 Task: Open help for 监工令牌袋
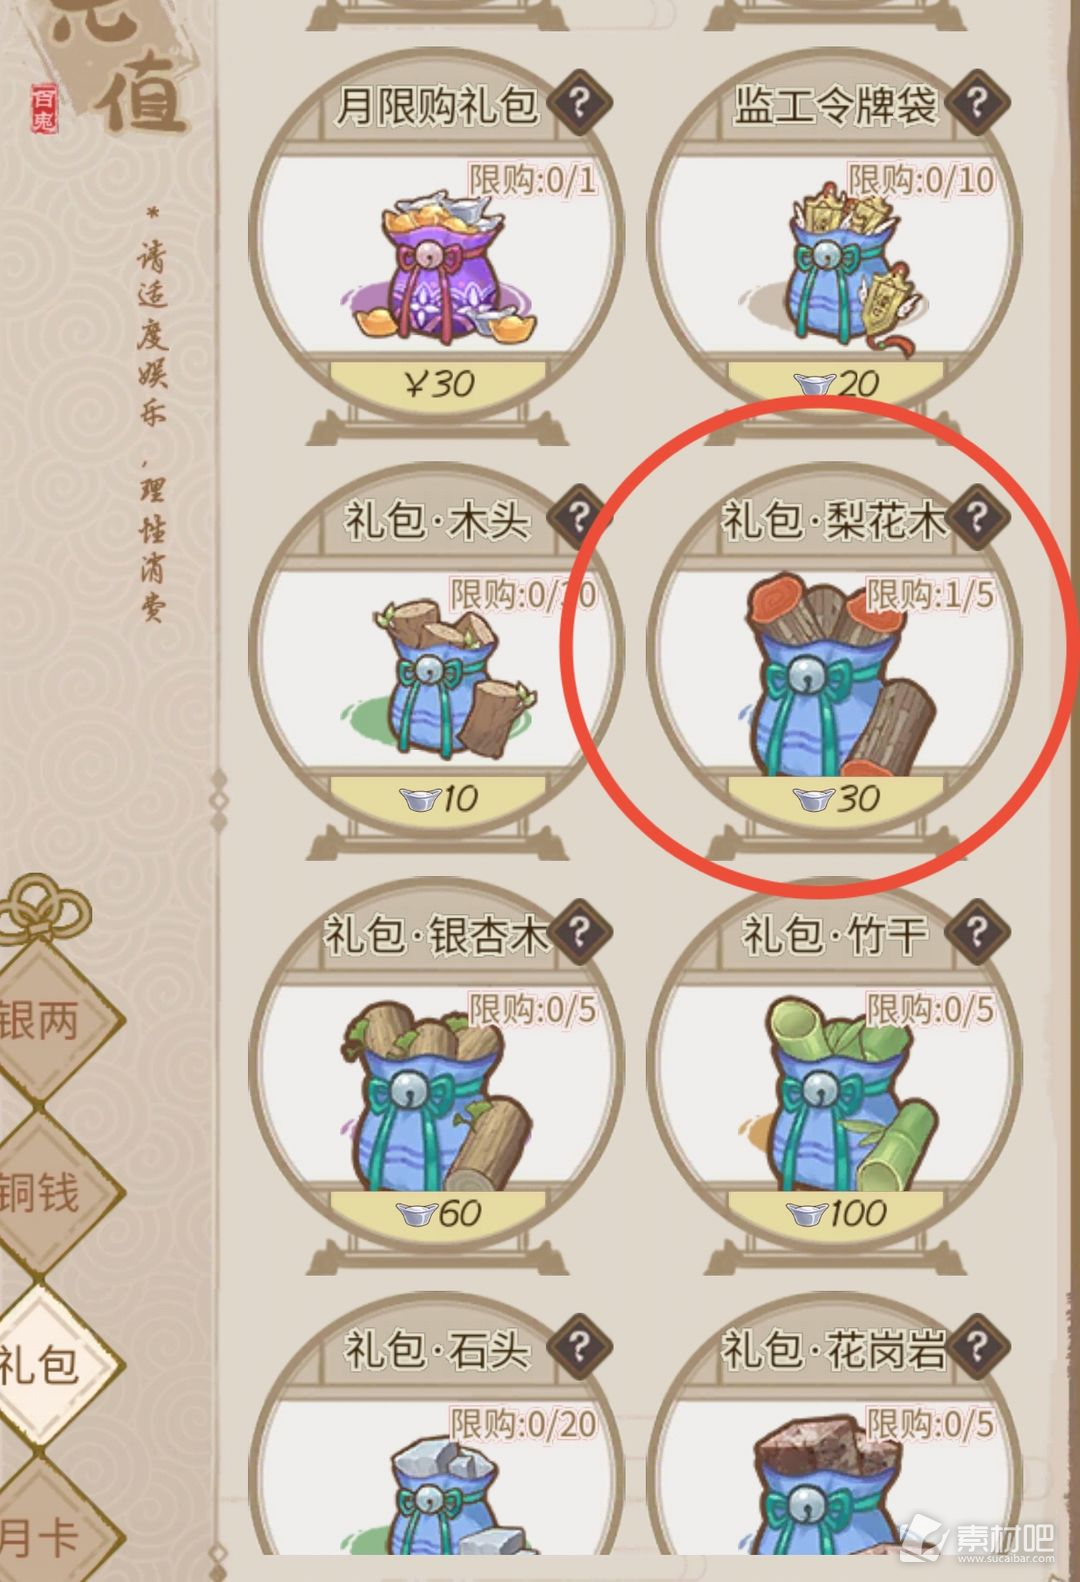click(978, 101)
